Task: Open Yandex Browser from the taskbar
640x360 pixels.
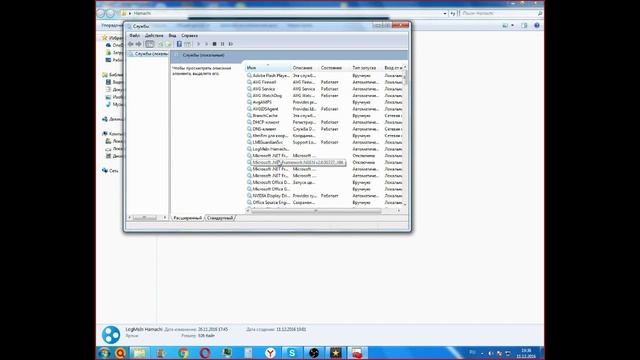Action: click(270, 353)
